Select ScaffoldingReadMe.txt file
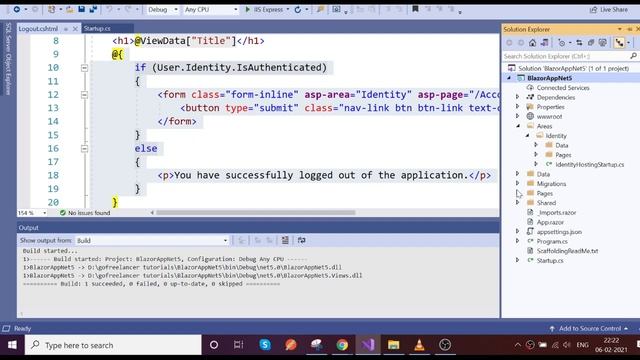The height and width of the screenshot is (360, 640). (567, 251)
